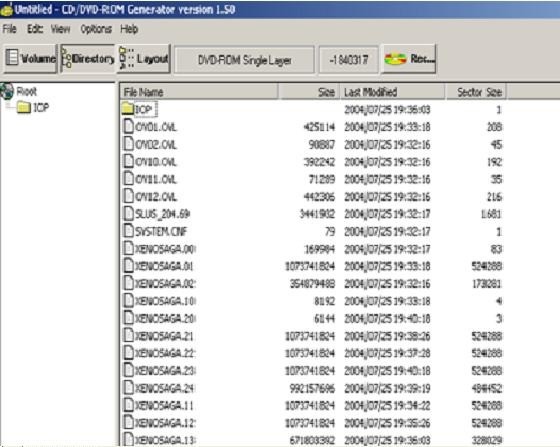
Task: Select the XENOSAGA.02 file icon
Action: click(128, 283)
